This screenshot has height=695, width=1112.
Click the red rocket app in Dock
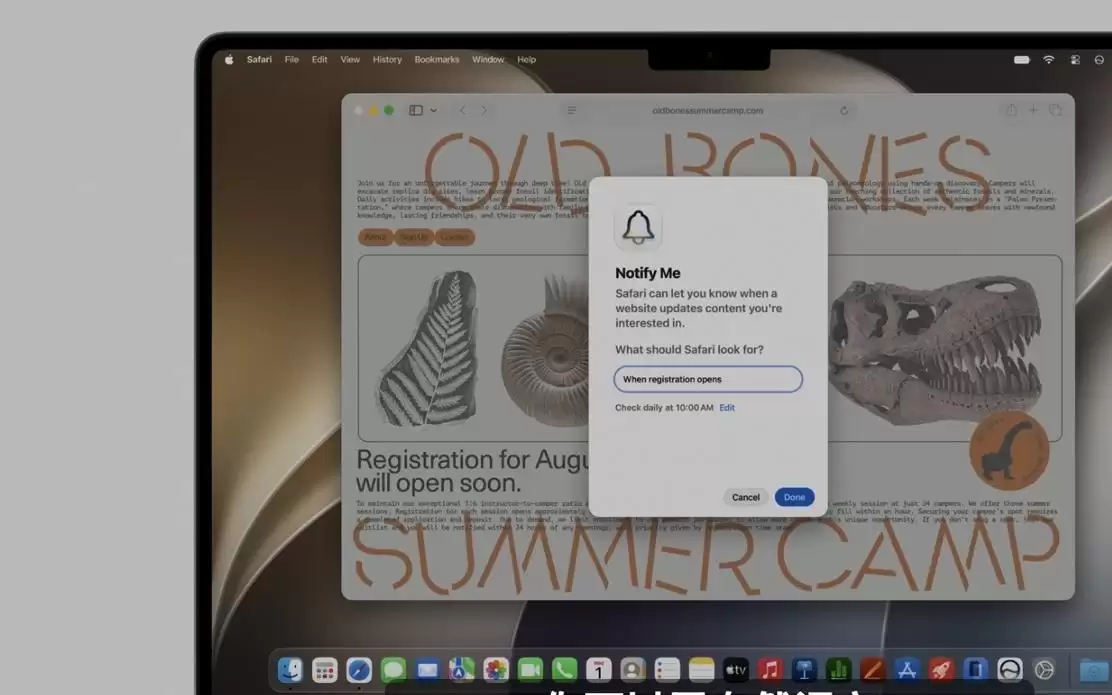(x=940, y=669)
